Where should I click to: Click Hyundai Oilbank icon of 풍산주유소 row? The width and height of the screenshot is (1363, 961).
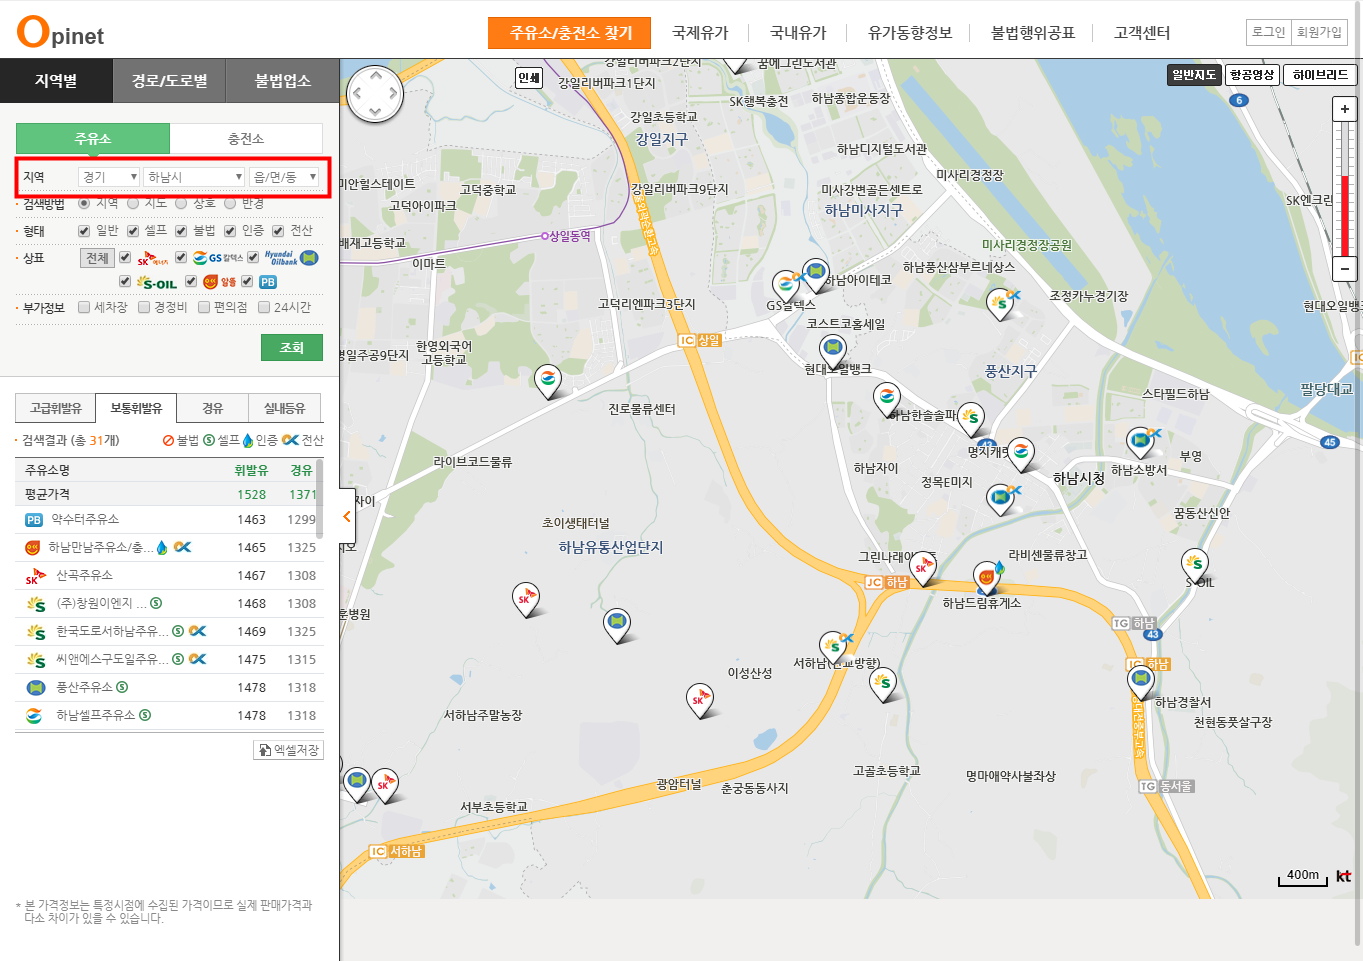click(x=35, y=688)
